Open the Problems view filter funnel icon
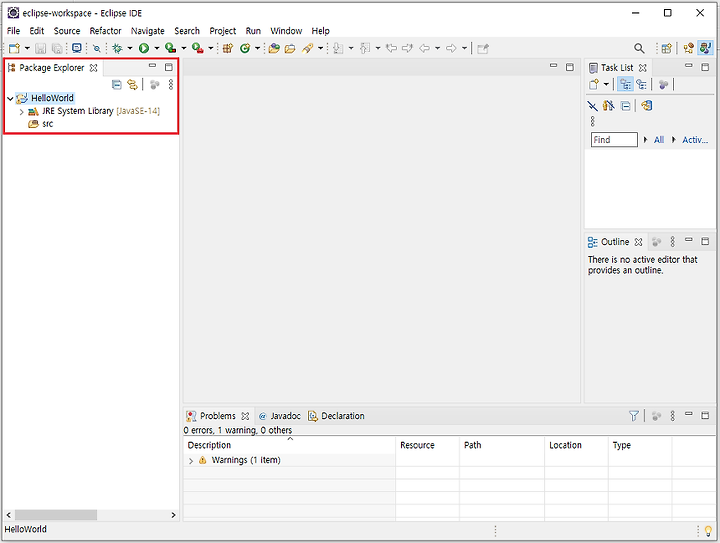This screenshot has height=543, width=720. (x=634, y=416)
